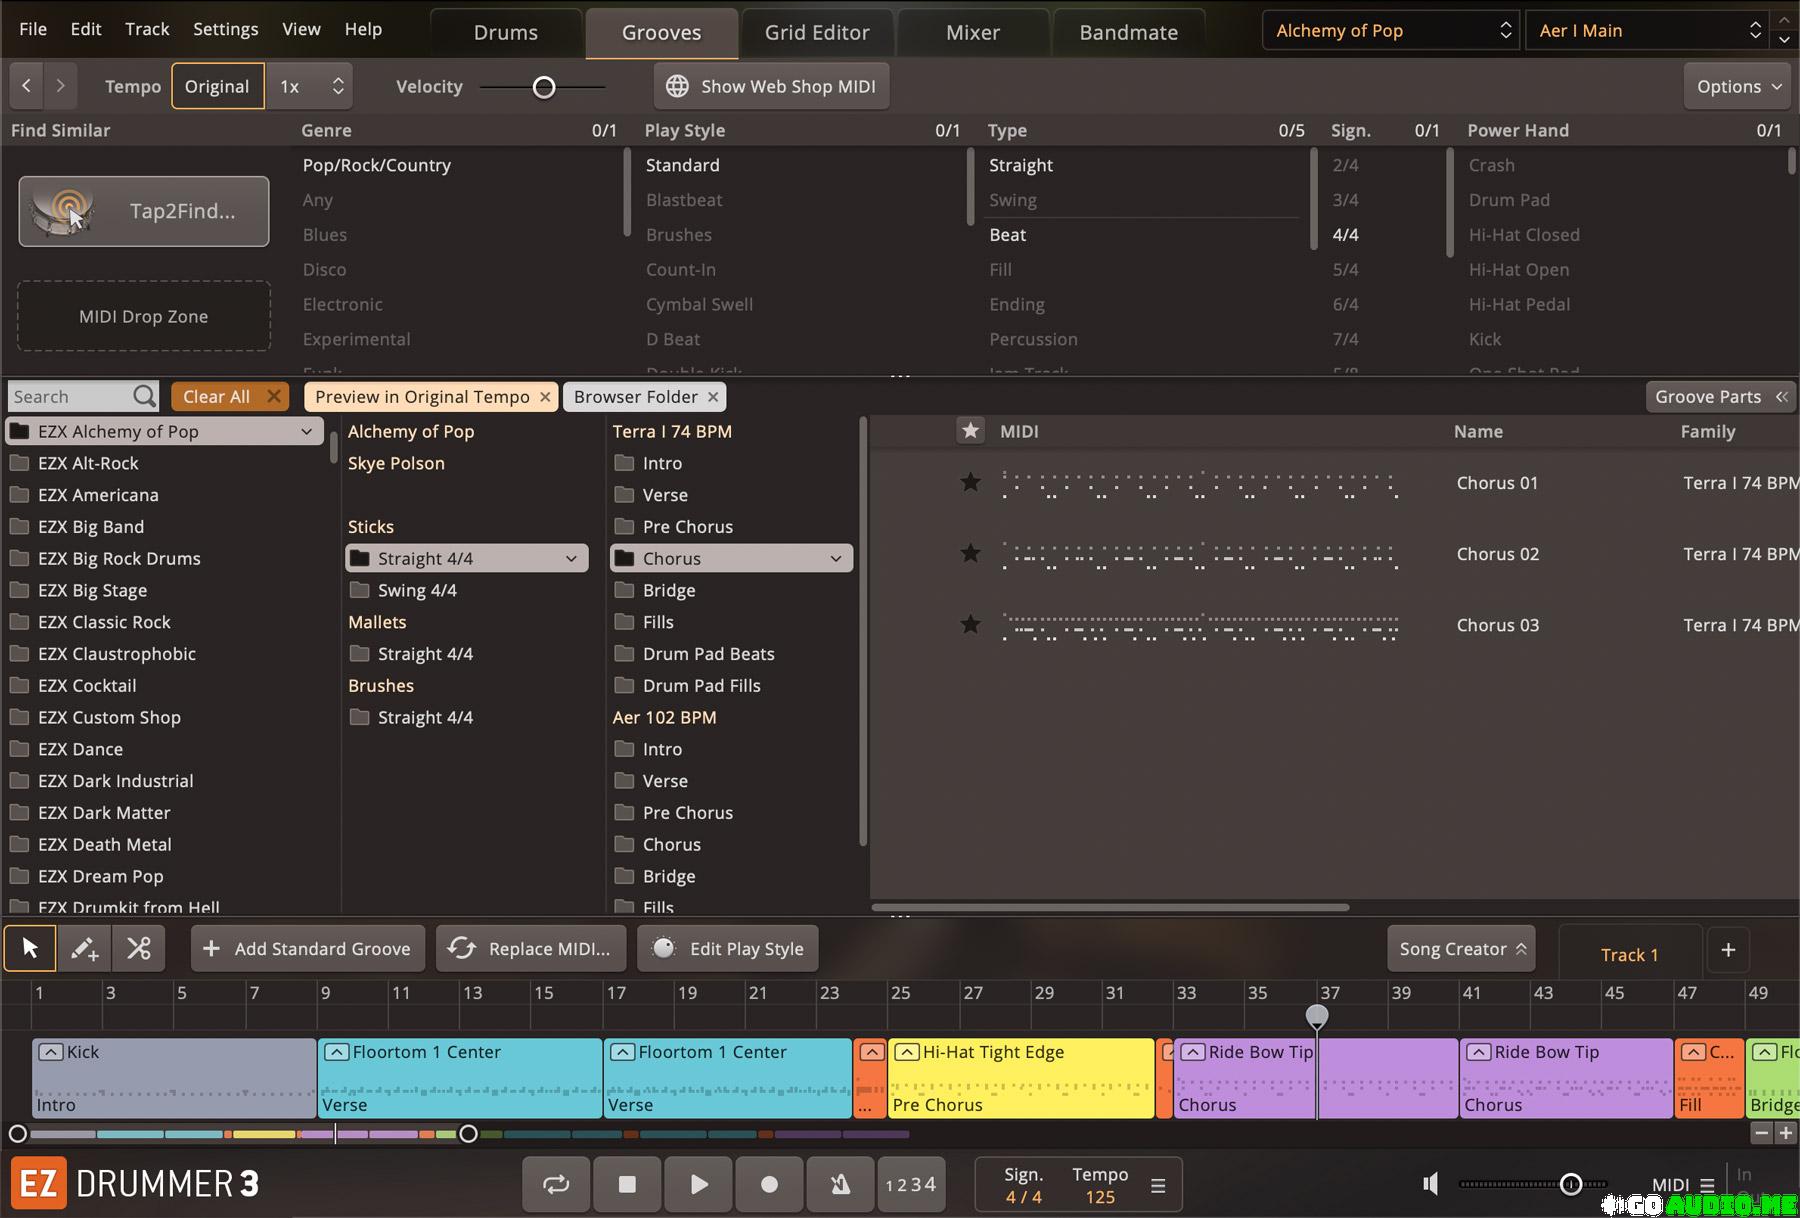Adjust the master volume slider
Screen dimensions: 1800x1218
[1571, 1184]
